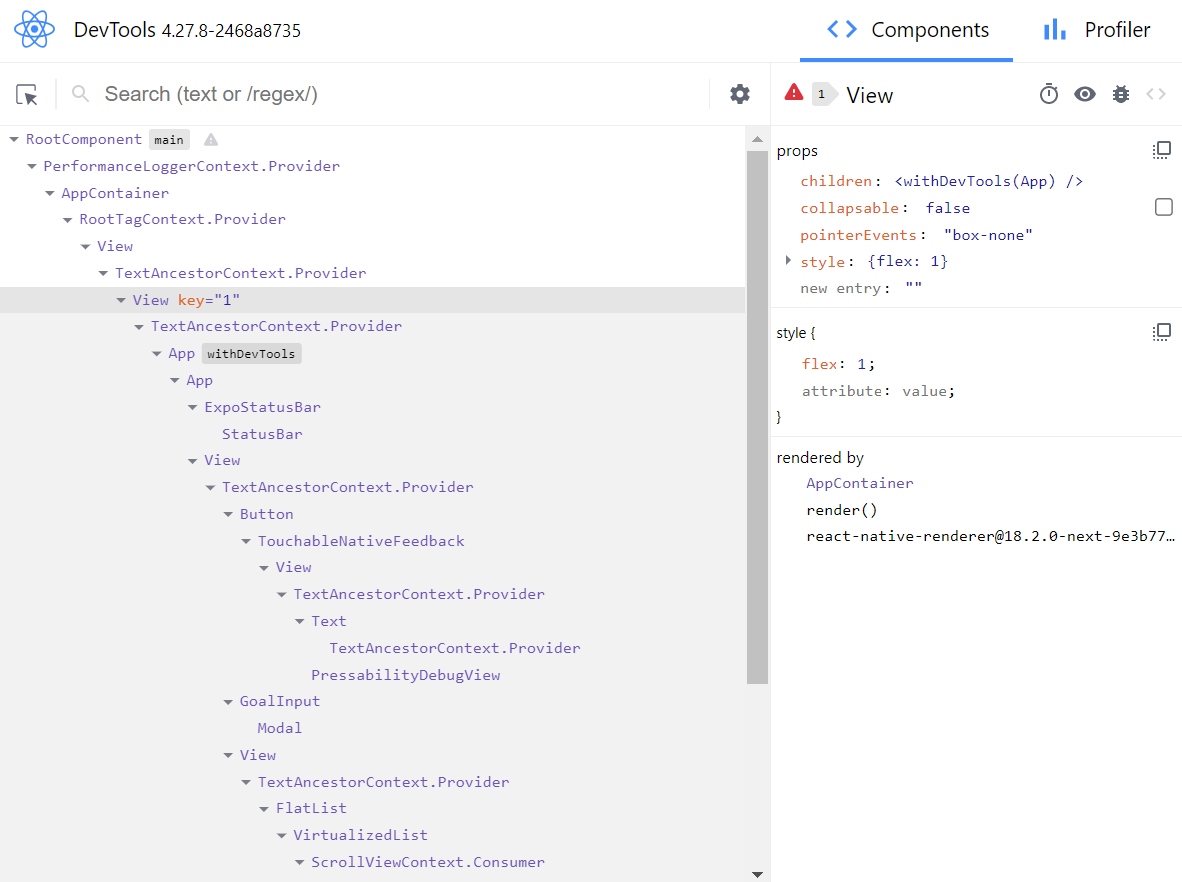Viewport: 1182px width, 882px height.
Task: Toggle the collapsable prop checkbox
Action: (x=1163, y=207)
